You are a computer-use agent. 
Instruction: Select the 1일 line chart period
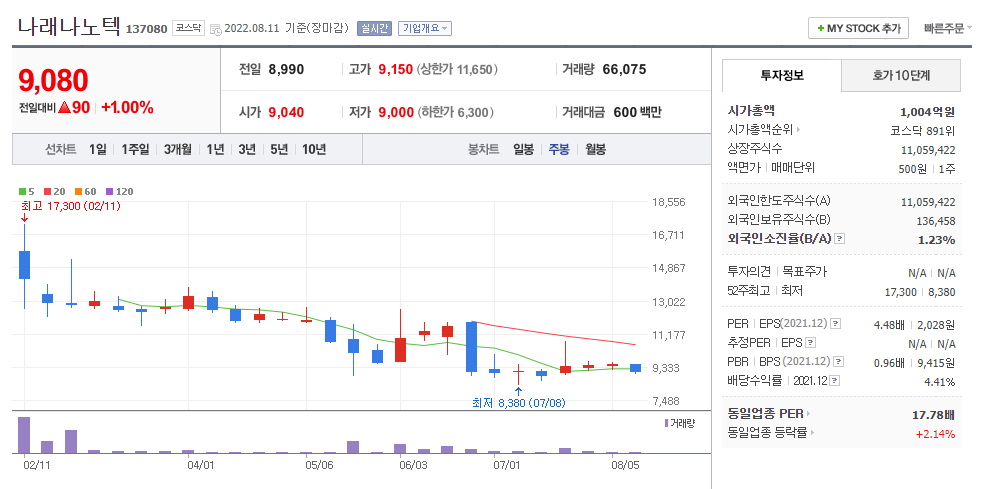point(98,150)
